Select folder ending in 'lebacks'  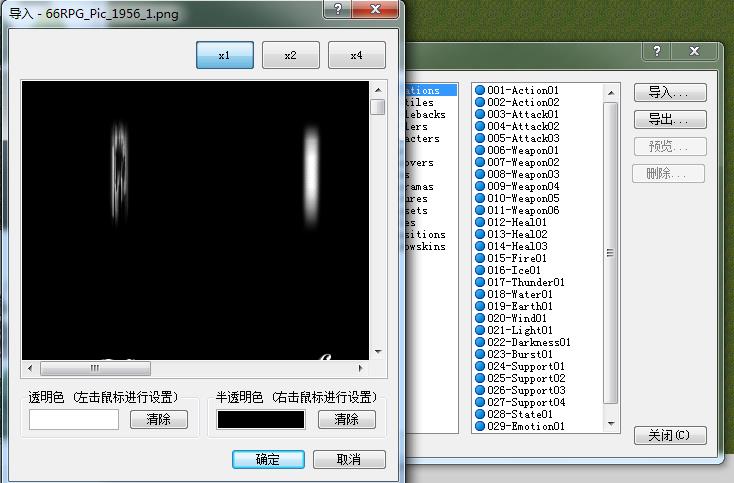pos(426,114)
